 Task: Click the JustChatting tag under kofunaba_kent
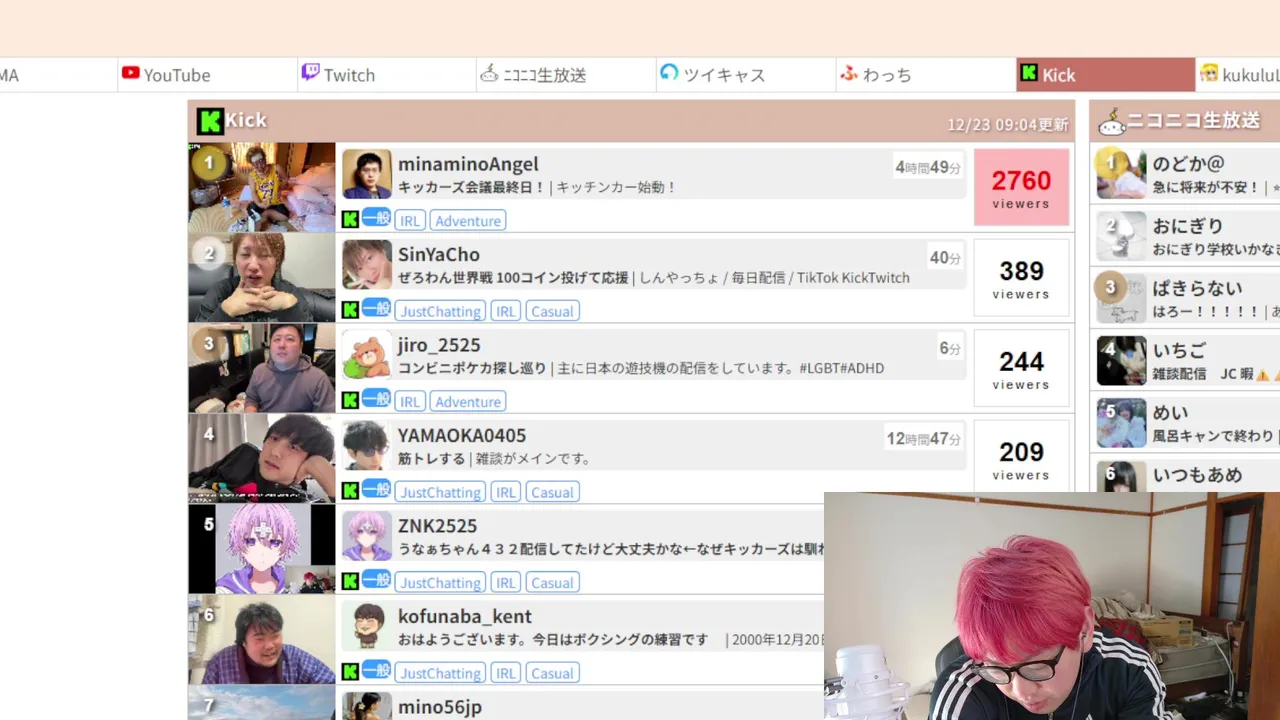tap(441, 673)
